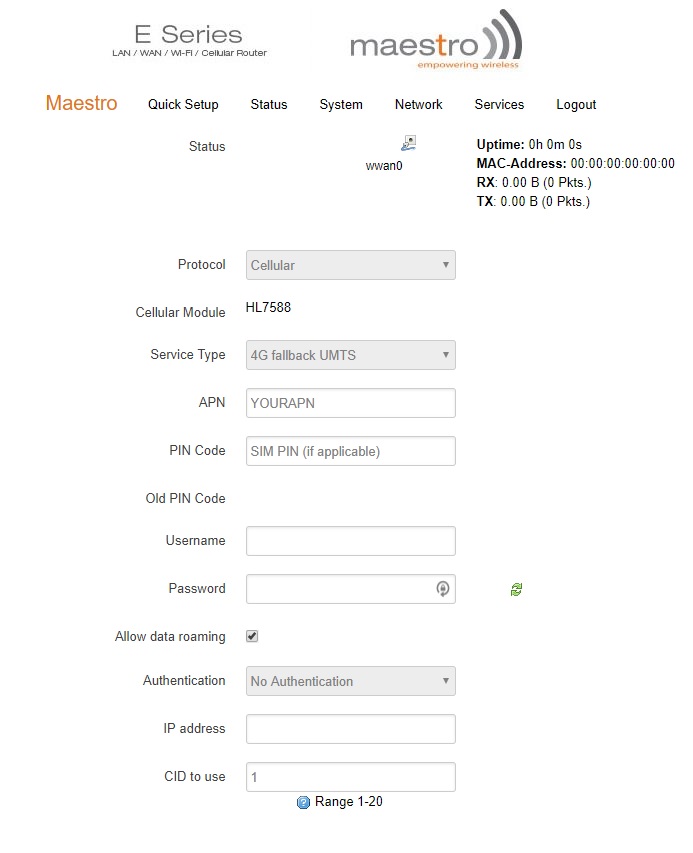
Task: Open the Services menu
Action: (499, 104)
